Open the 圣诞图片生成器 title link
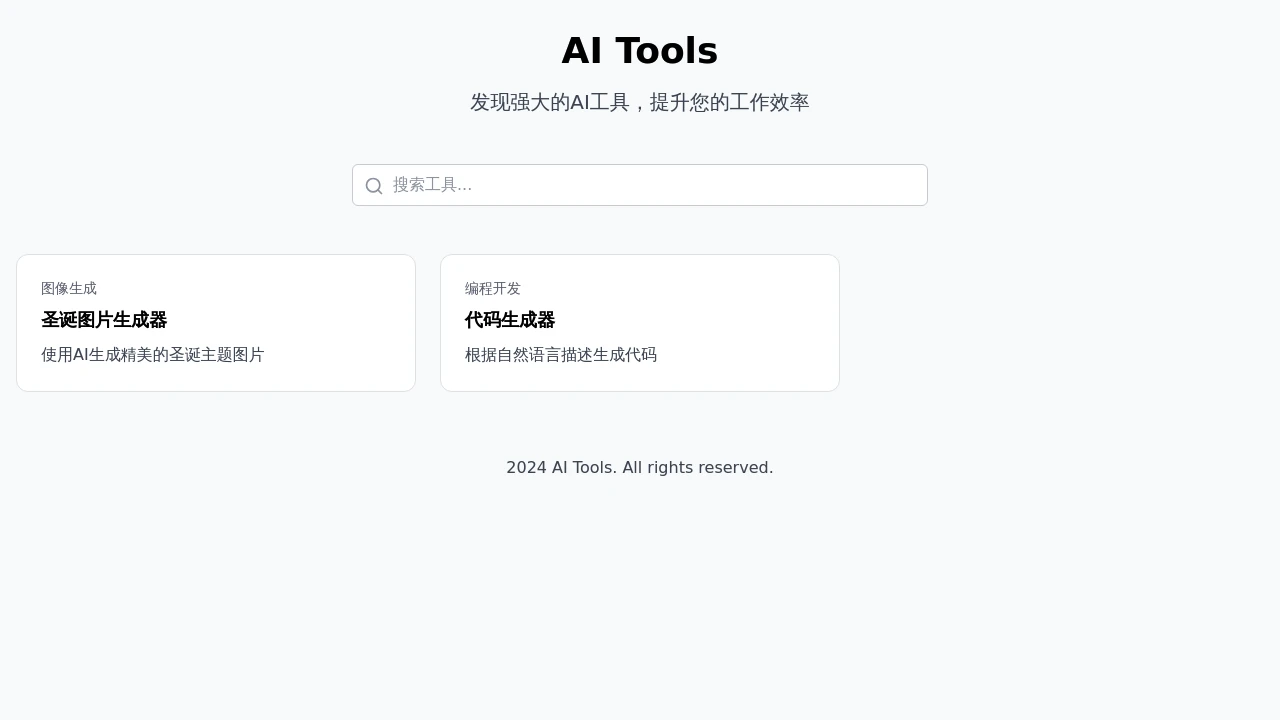 [104, 320]
